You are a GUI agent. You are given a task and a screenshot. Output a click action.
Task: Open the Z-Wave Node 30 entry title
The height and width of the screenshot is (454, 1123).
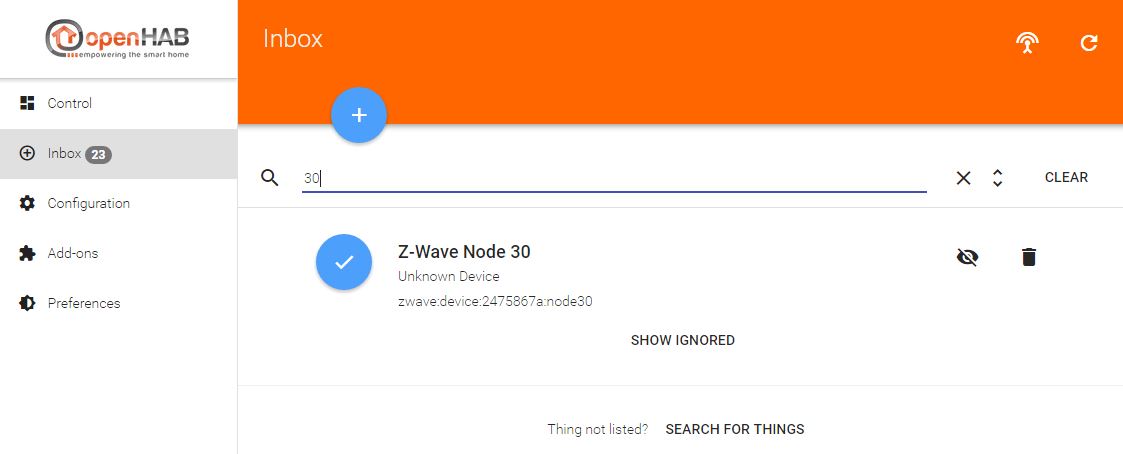tap(464, 252)
